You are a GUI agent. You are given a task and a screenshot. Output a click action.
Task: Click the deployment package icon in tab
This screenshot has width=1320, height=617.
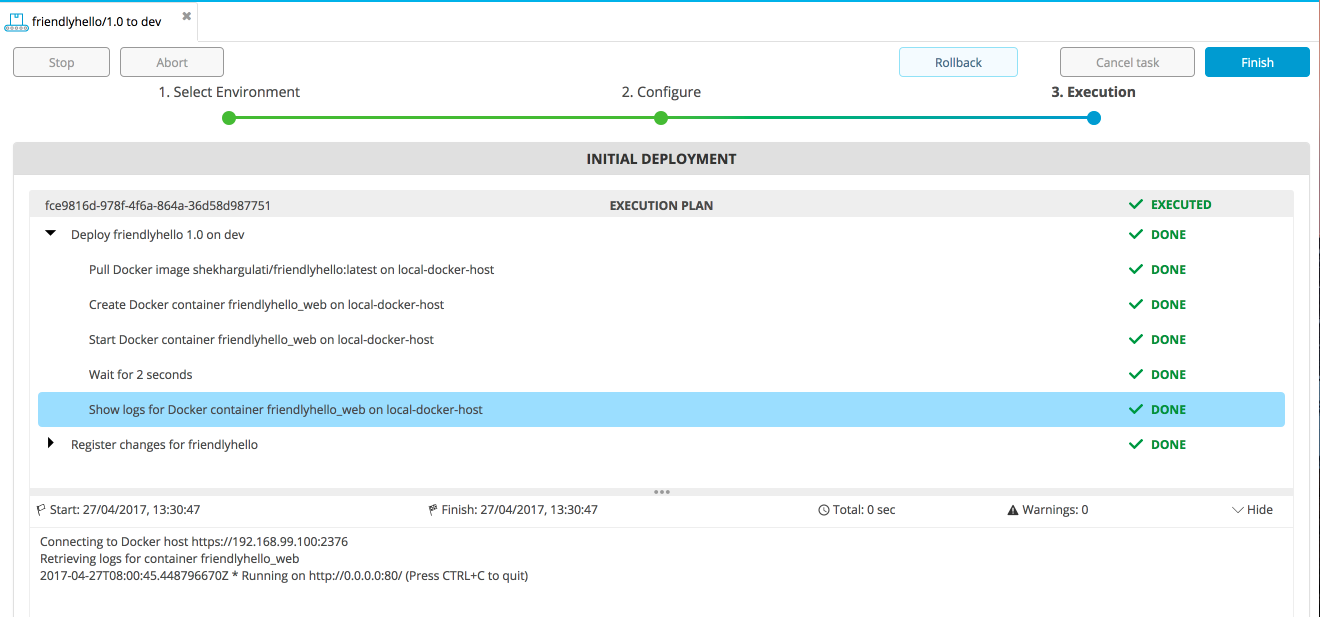tap(16, 21)
